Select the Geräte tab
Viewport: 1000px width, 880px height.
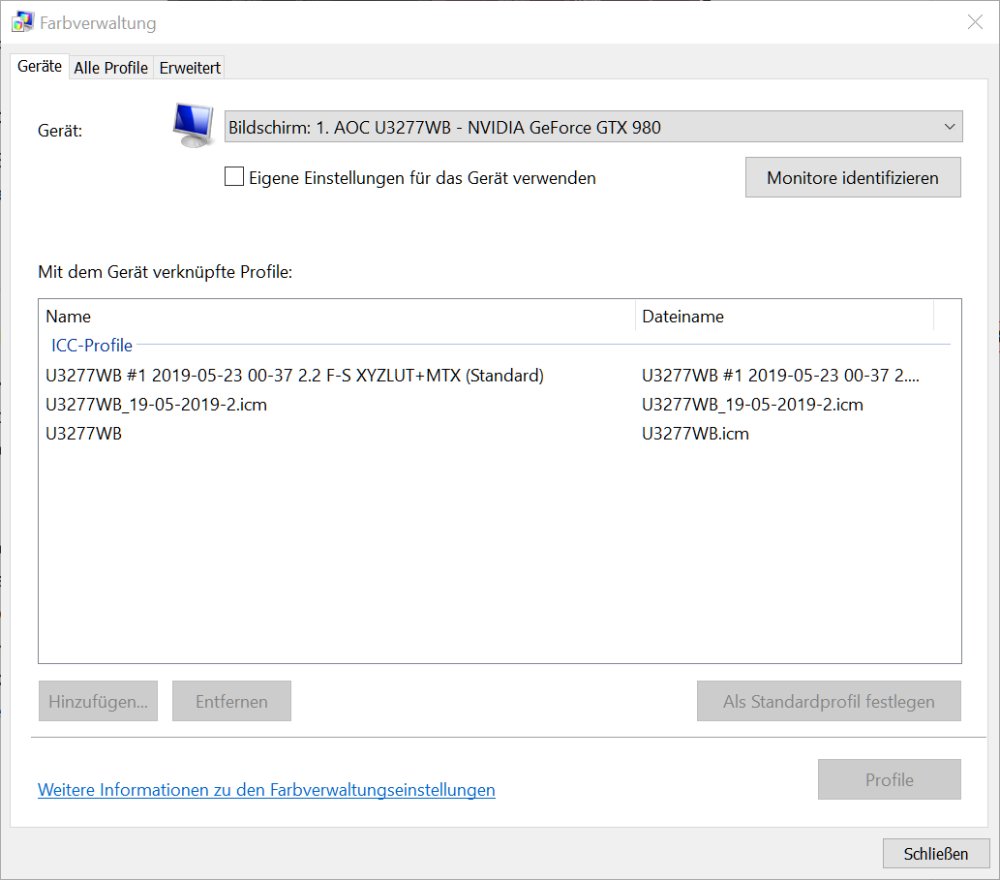coord(40,67)
